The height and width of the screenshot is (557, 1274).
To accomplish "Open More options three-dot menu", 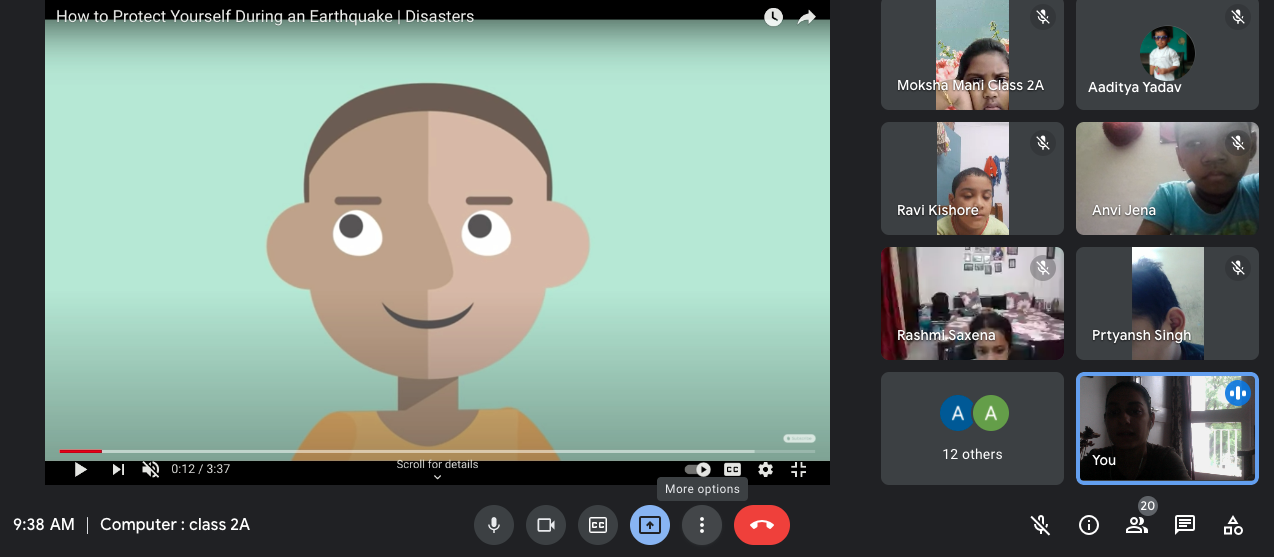I will pos(702,525).
